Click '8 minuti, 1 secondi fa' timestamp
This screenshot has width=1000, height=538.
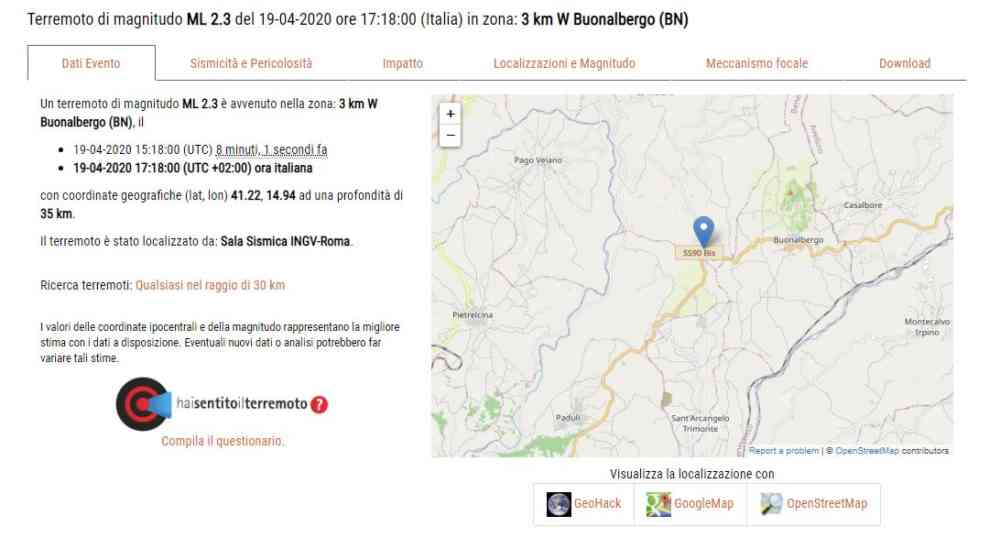[271, 150]
